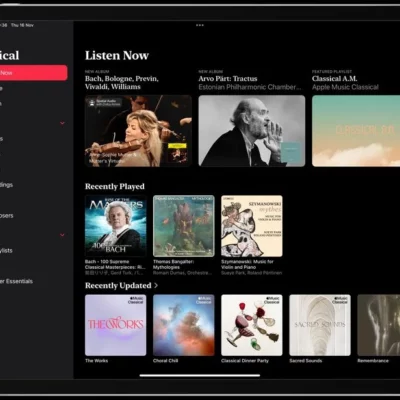Open the yellow Deutsche Grammophon inset cover
The image size is (400, 400).
click(177, 153)
